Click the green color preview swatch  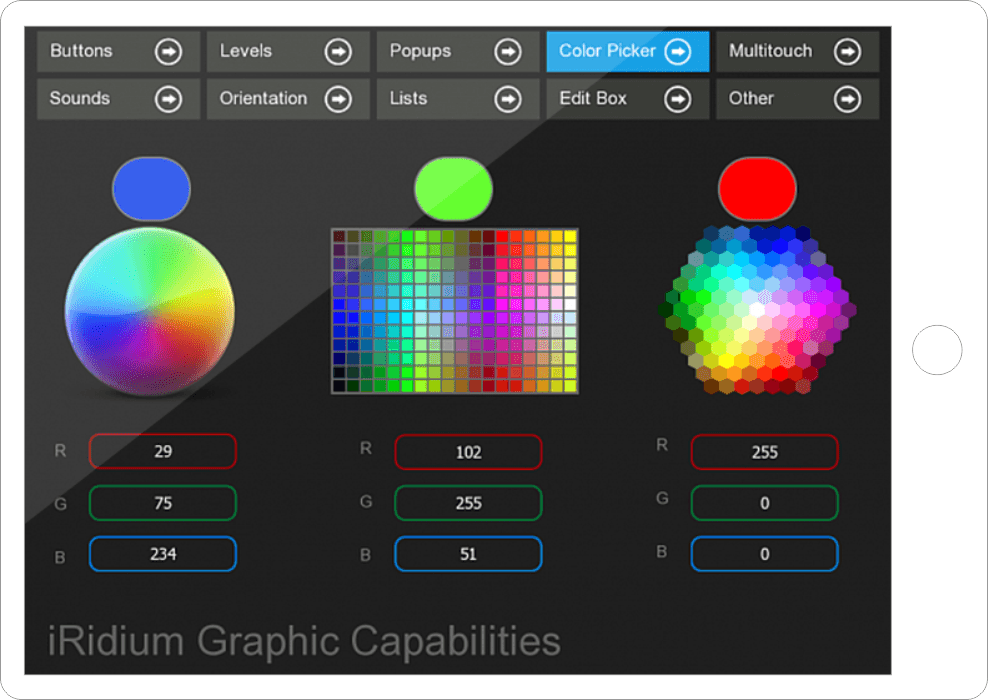(453, 188)
